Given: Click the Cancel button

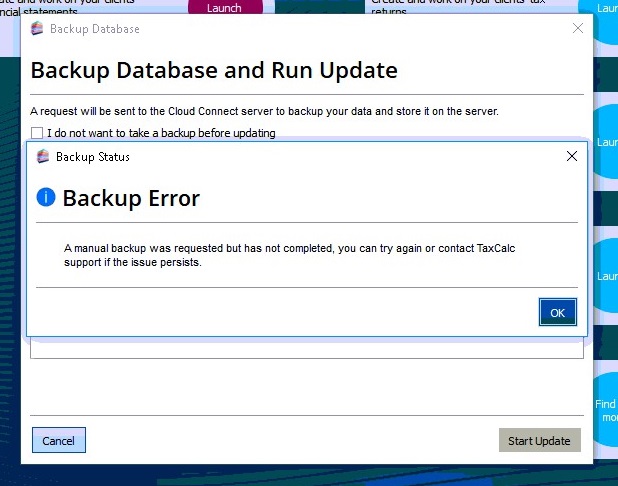Looking at the screenshot, I should 59,440.
